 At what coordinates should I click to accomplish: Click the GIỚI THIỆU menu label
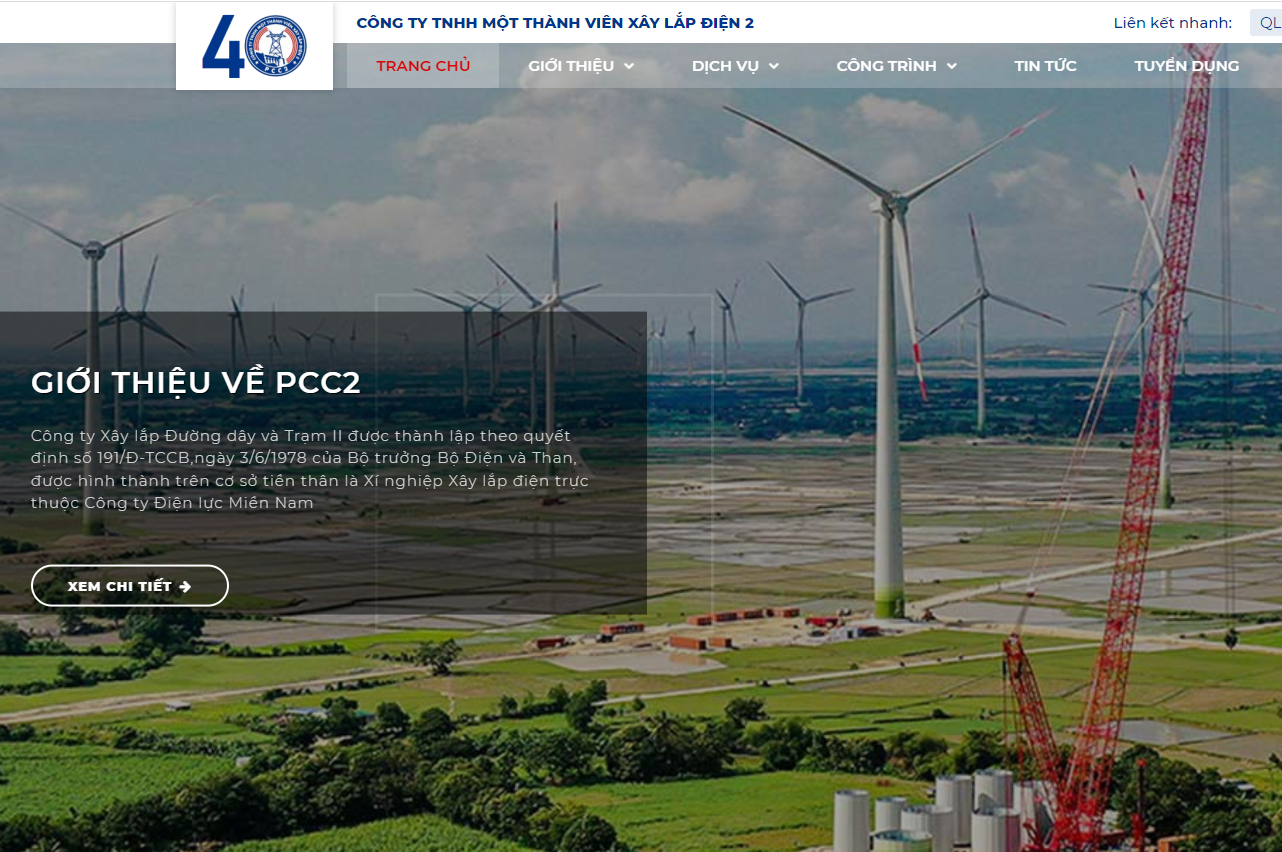click(x=571, y=66)
